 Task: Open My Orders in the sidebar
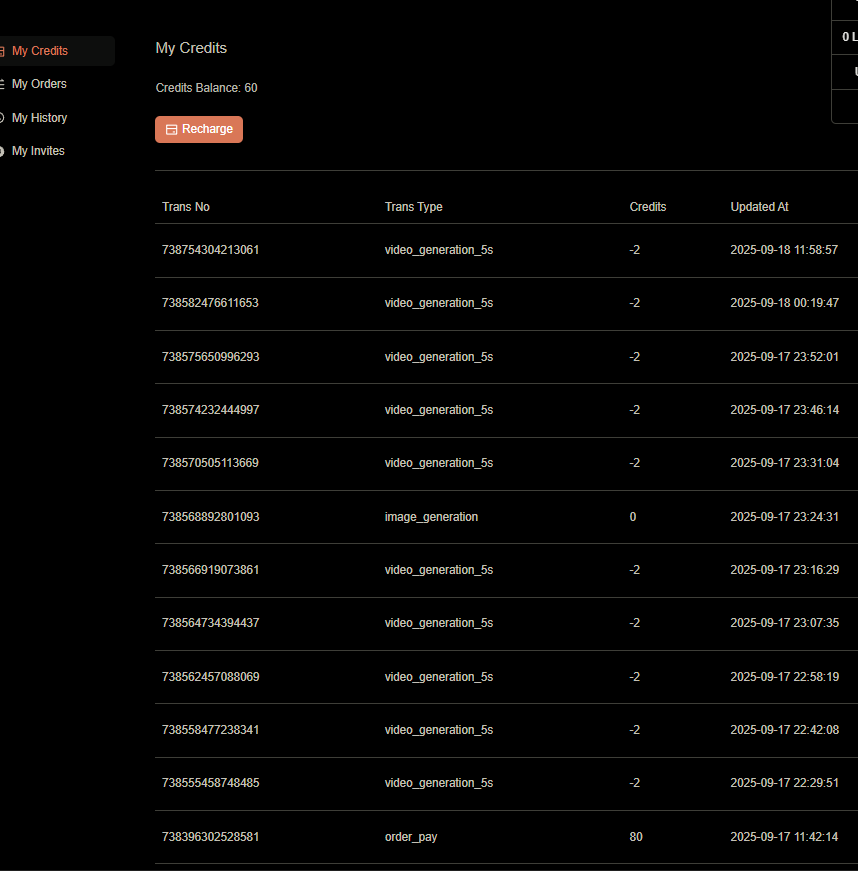[x=39, y=84]
